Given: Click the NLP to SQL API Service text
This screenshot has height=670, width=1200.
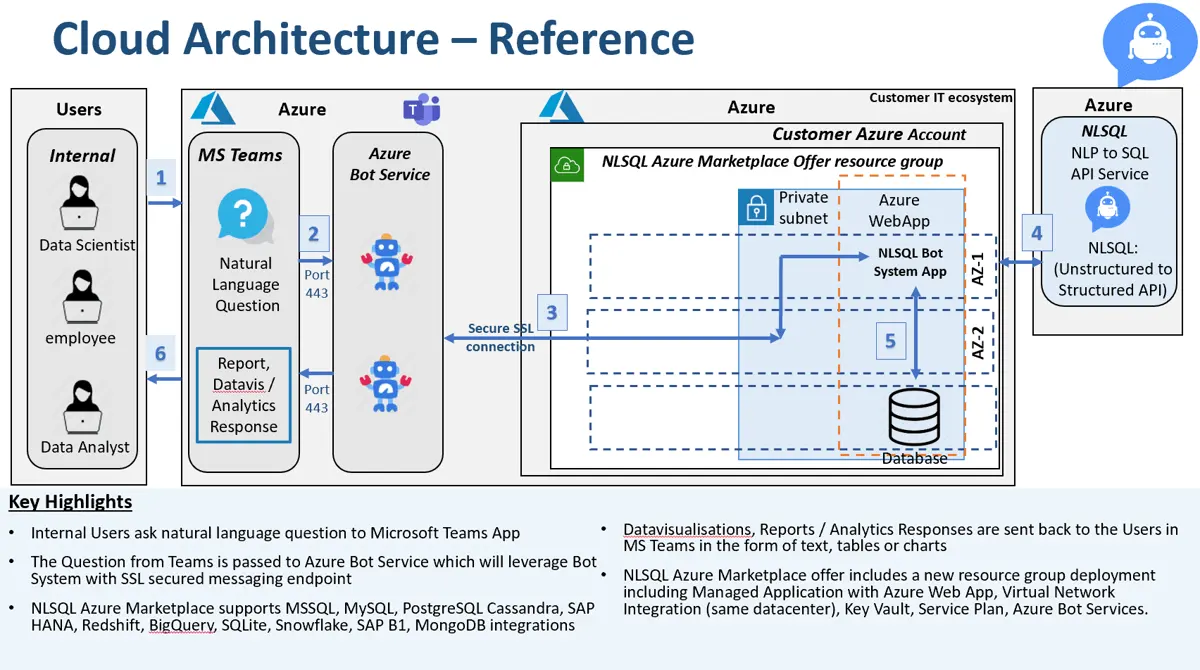Looking at the screenshot, I should click(1108, 163).
